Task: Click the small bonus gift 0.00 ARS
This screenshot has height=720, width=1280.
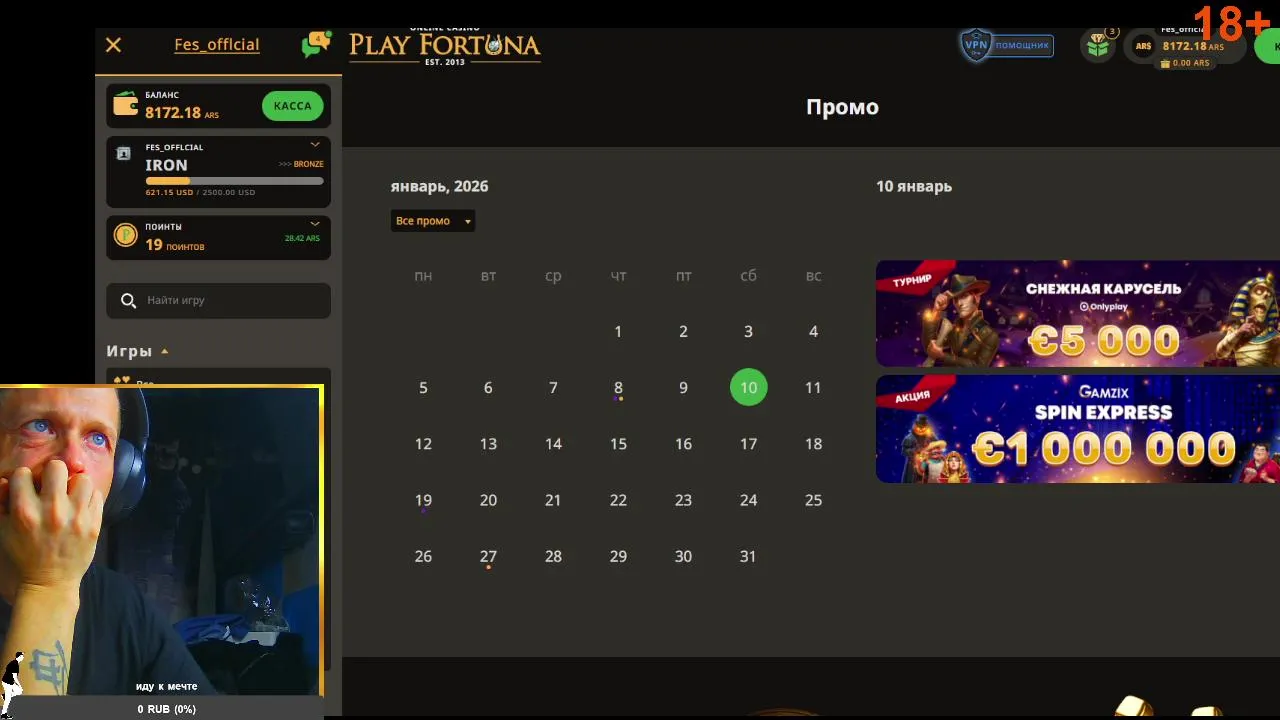Action: (x=1184, y=63)
